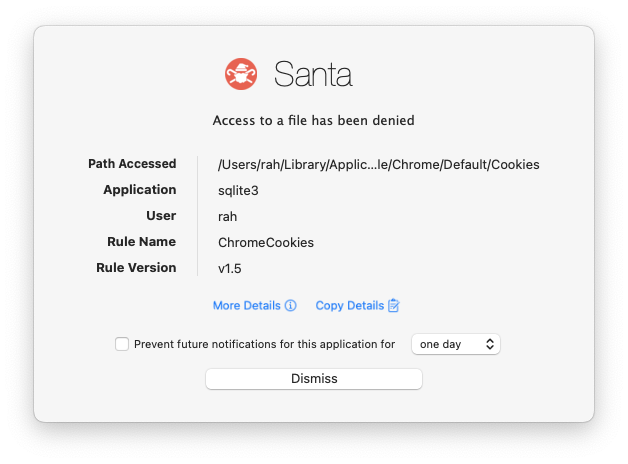The width and height of the screenshot is (628, 464).
Task: Click the Santa title text
Action: [x=313, y=75]
